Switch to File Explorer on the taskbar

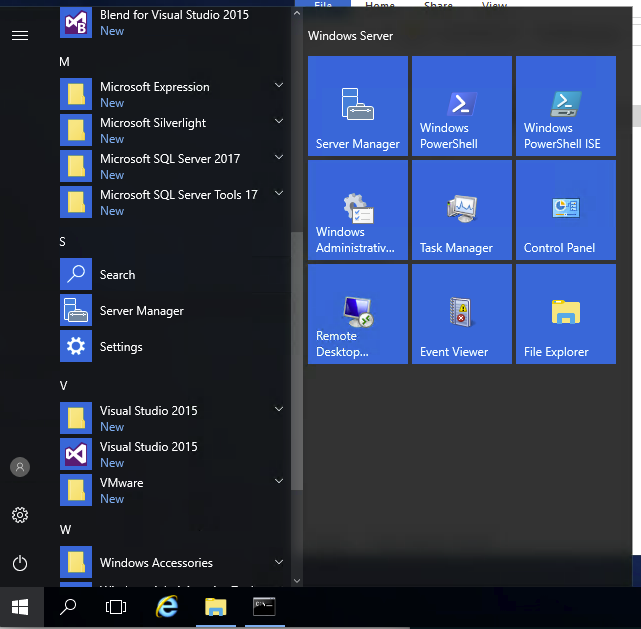coord(216,607)
